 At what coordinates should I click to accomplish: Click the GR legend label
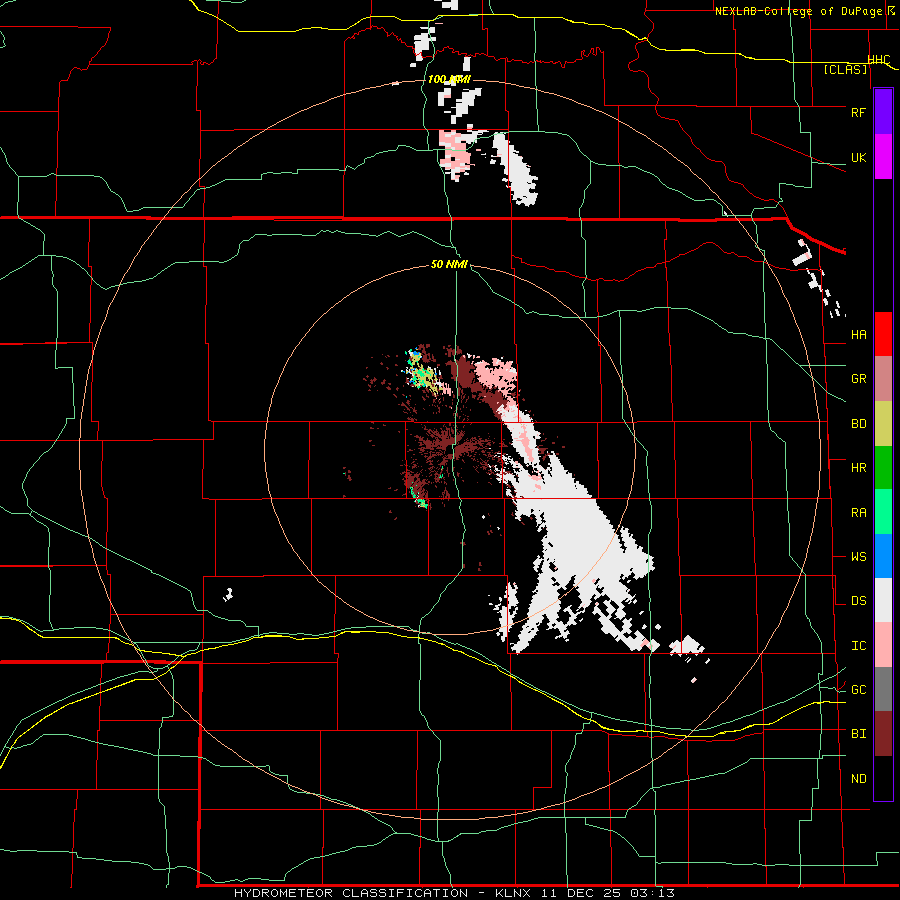858,379
